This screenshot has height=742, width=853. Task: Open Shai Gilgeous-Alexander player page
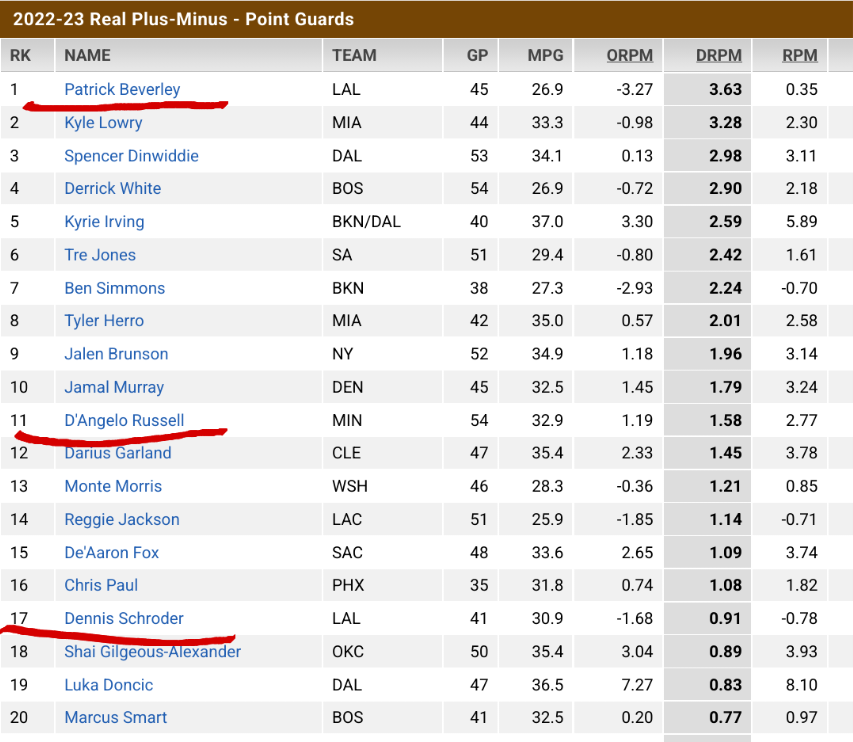(x=152, y=651)
